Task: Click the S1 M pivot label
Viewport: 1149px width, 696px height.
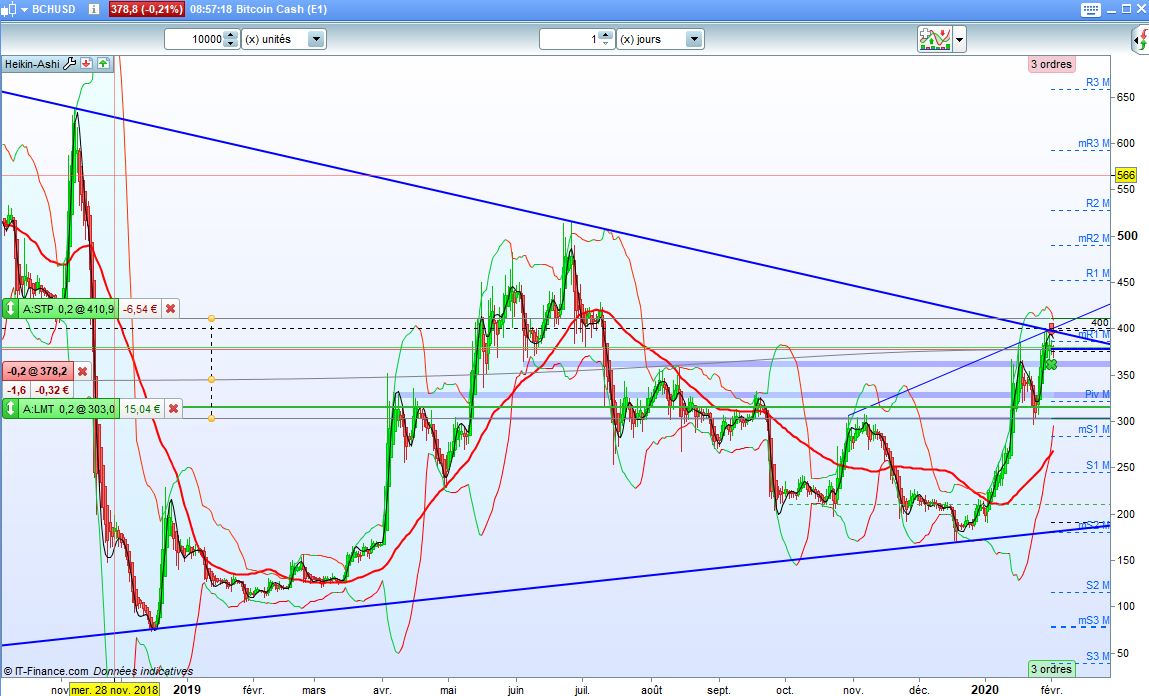Action: pyautogui.click(x=1097, y=465)
